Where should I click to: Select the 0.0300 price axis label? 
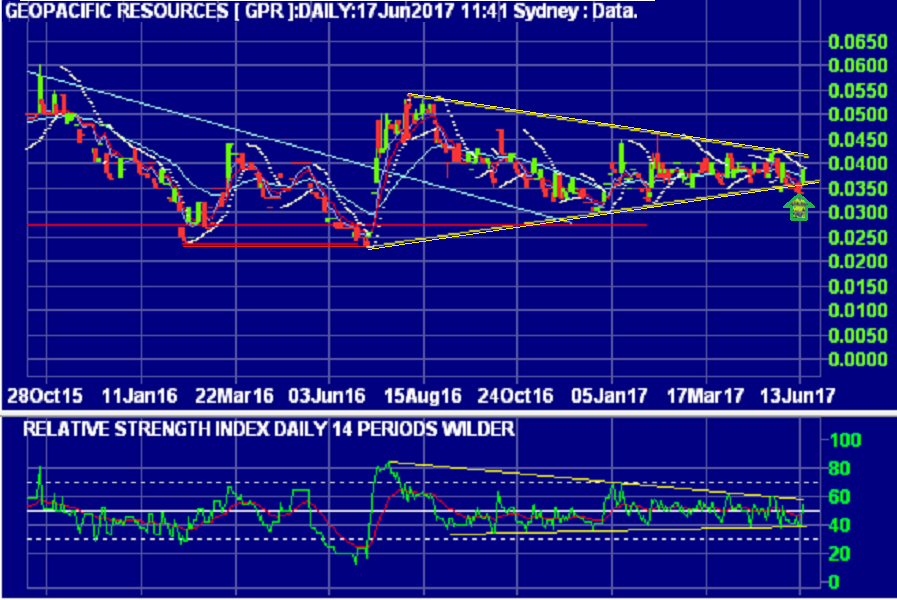pos(859,212)
